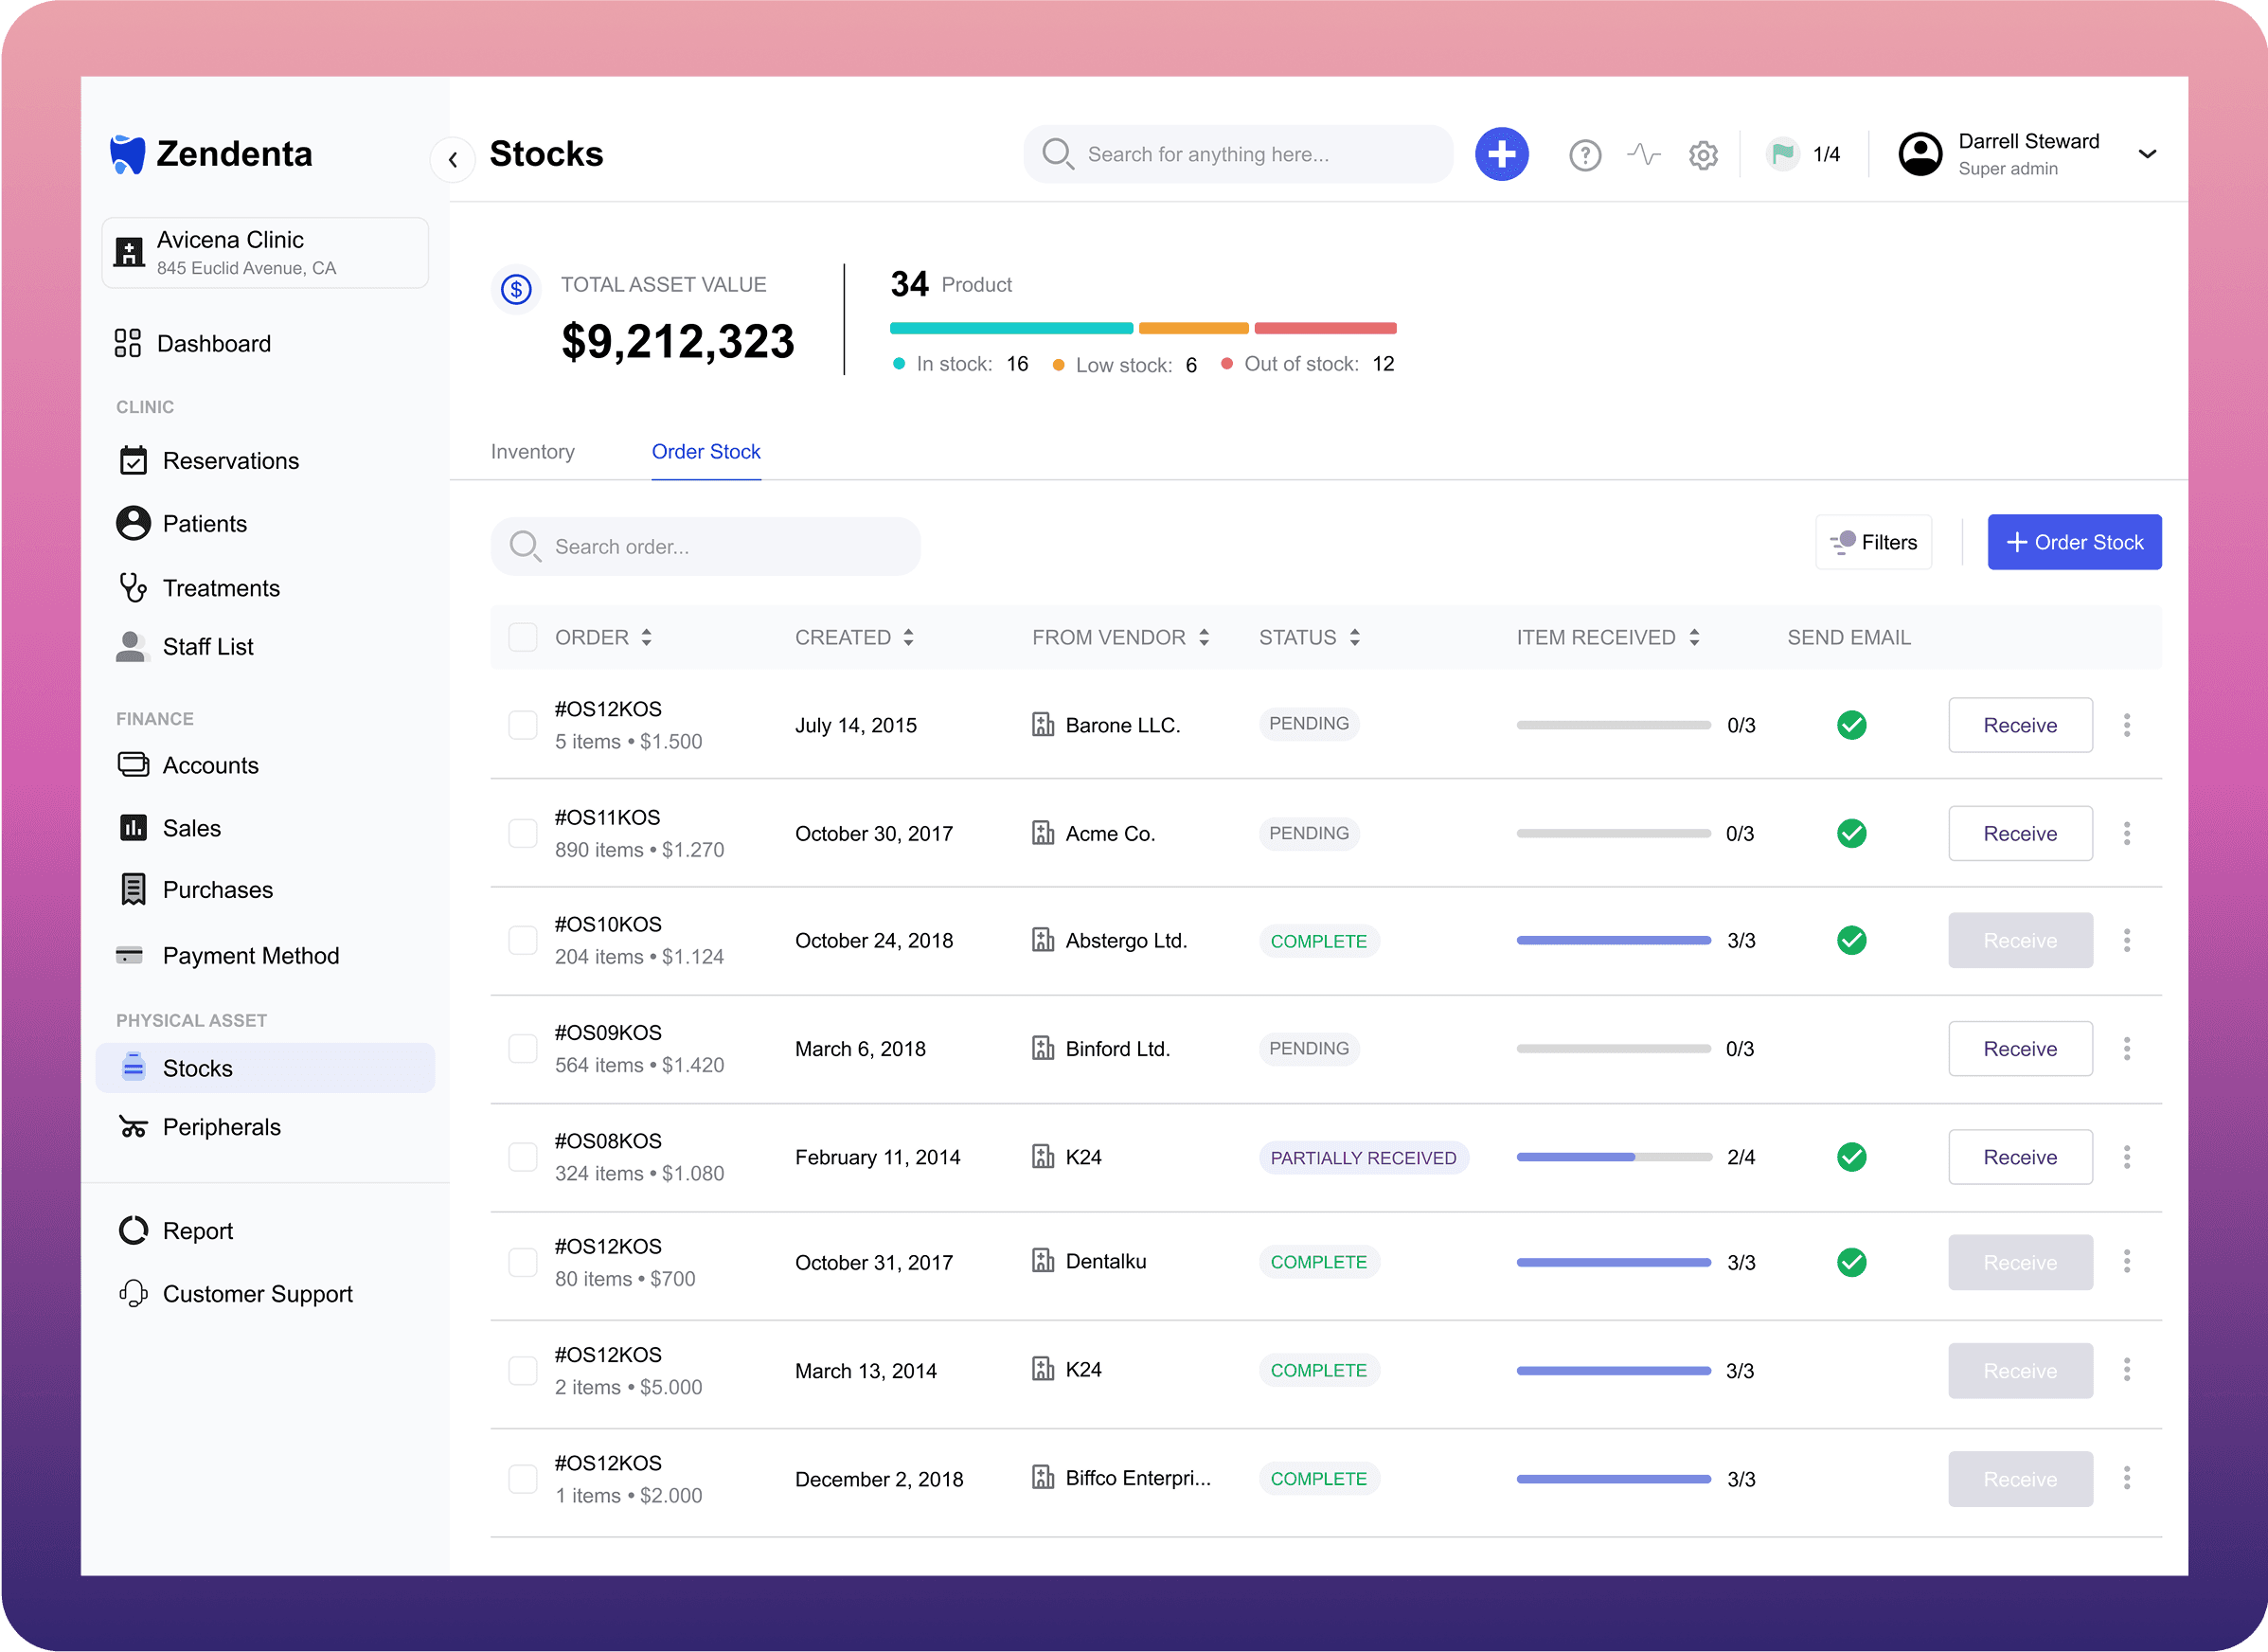This screenshot has width=2268, height=1652.
Task: Click the green flag progress icon
Action: click(1782, 154)
